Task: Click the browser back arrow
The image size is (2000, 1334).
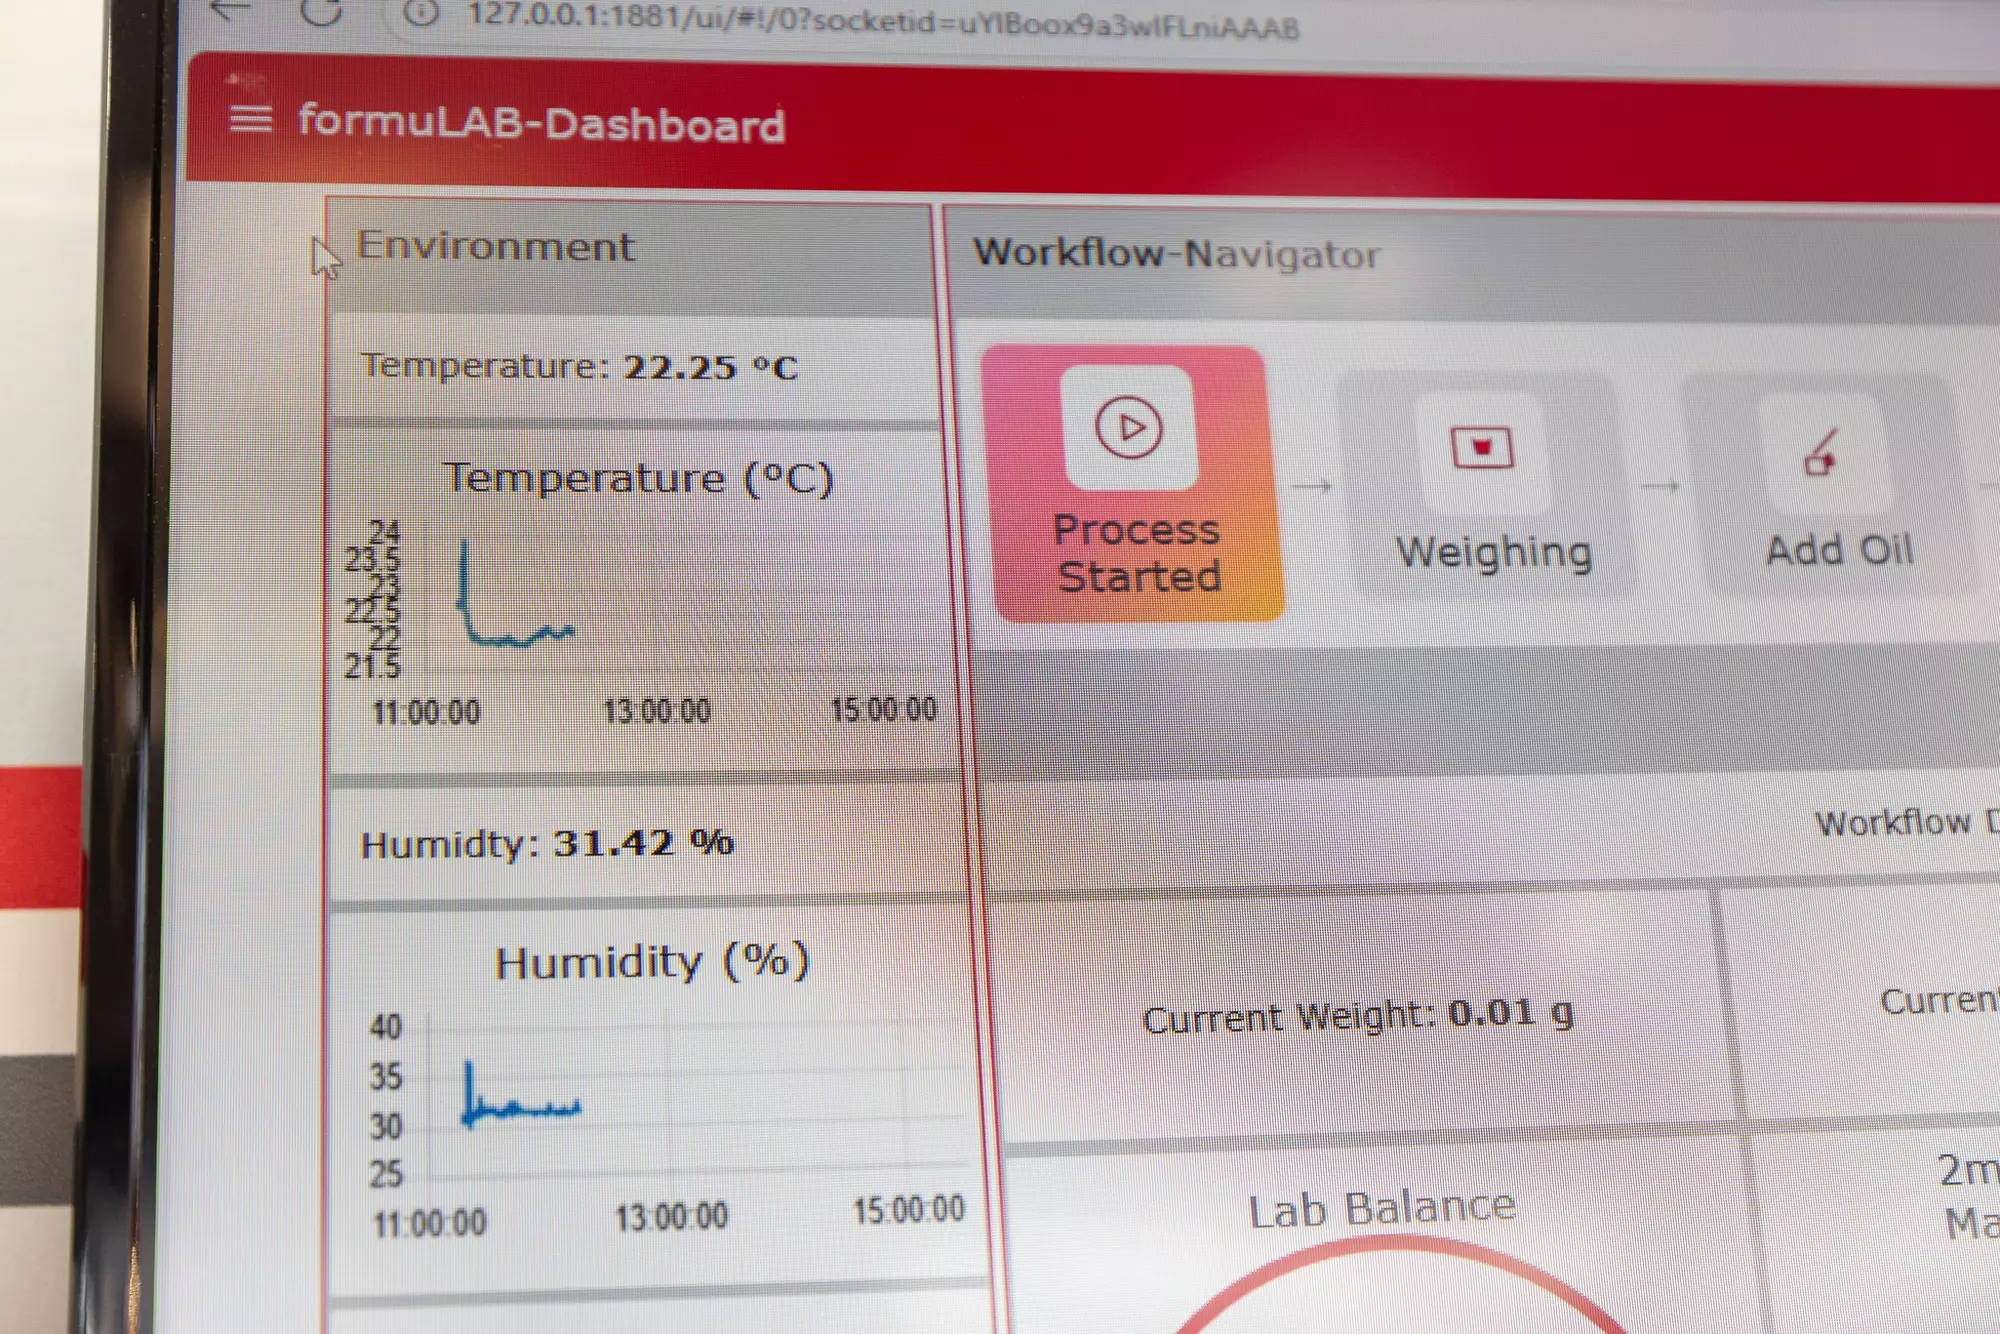Action: [231, 10]
